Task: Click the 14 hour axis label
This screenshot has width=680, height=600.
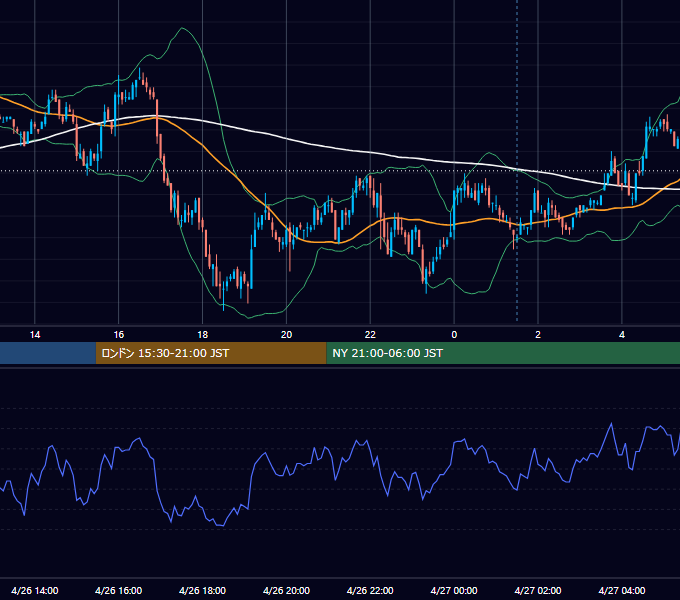Action: coord(35,335)
